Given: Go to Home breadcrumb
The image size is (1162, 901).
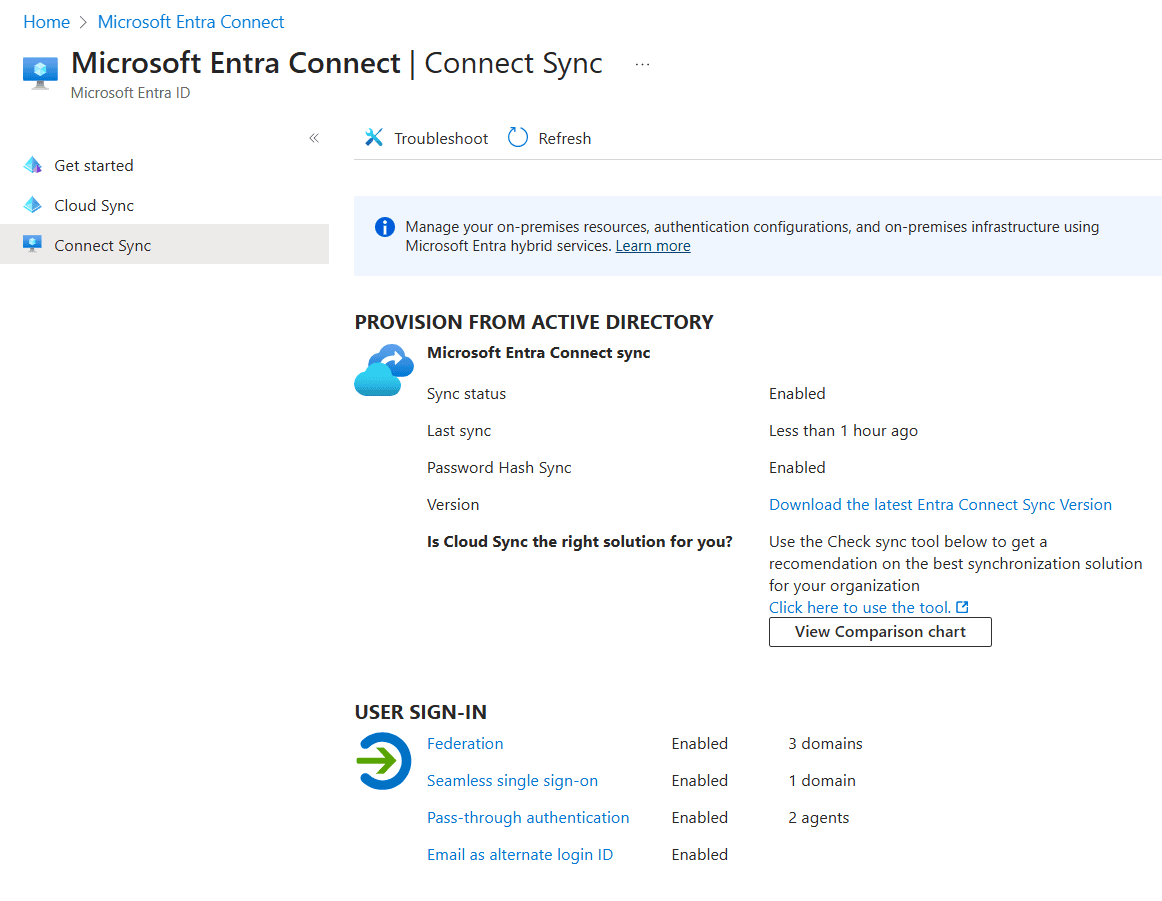Looking at the screenshot, I should [47, 22].
